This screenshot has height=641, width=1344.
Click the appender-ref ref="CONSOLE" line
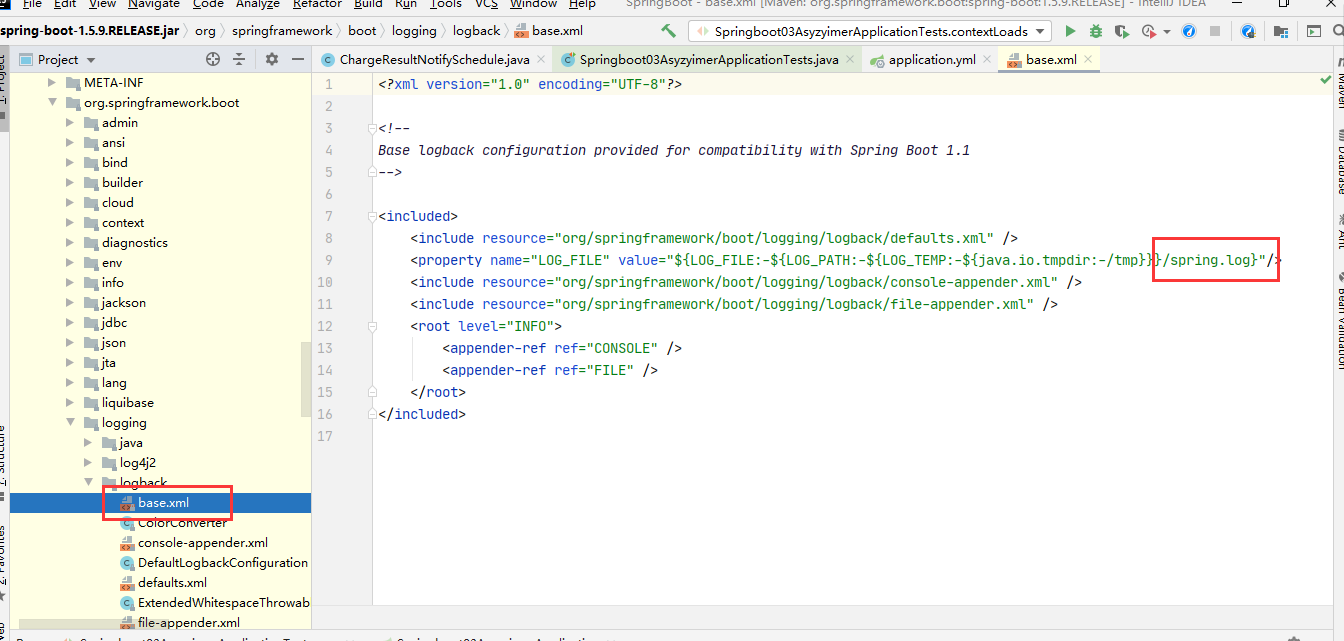point(562,348)
